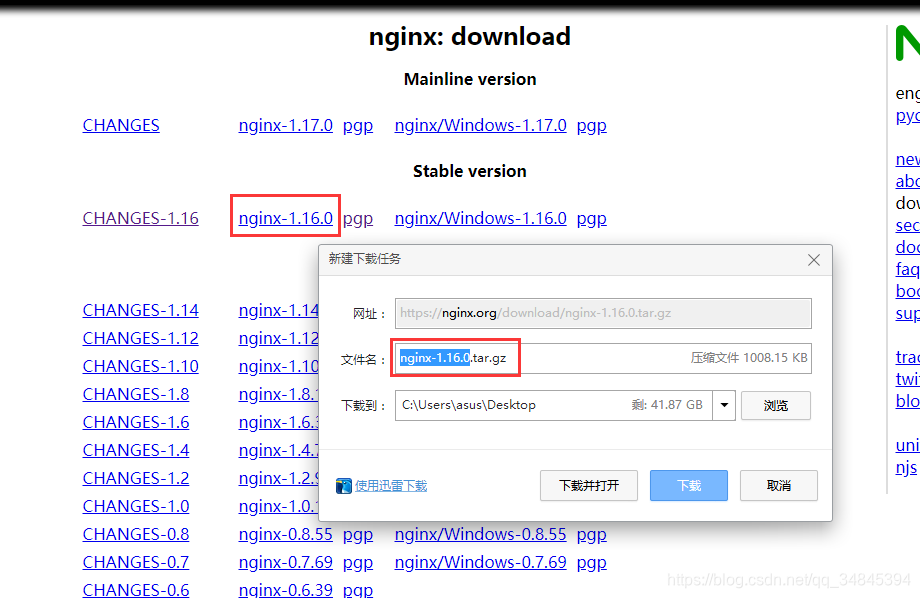Click pgp link next to nginx-0.7.69
This screenshot has height=598, width=920.
click(358, 563)
